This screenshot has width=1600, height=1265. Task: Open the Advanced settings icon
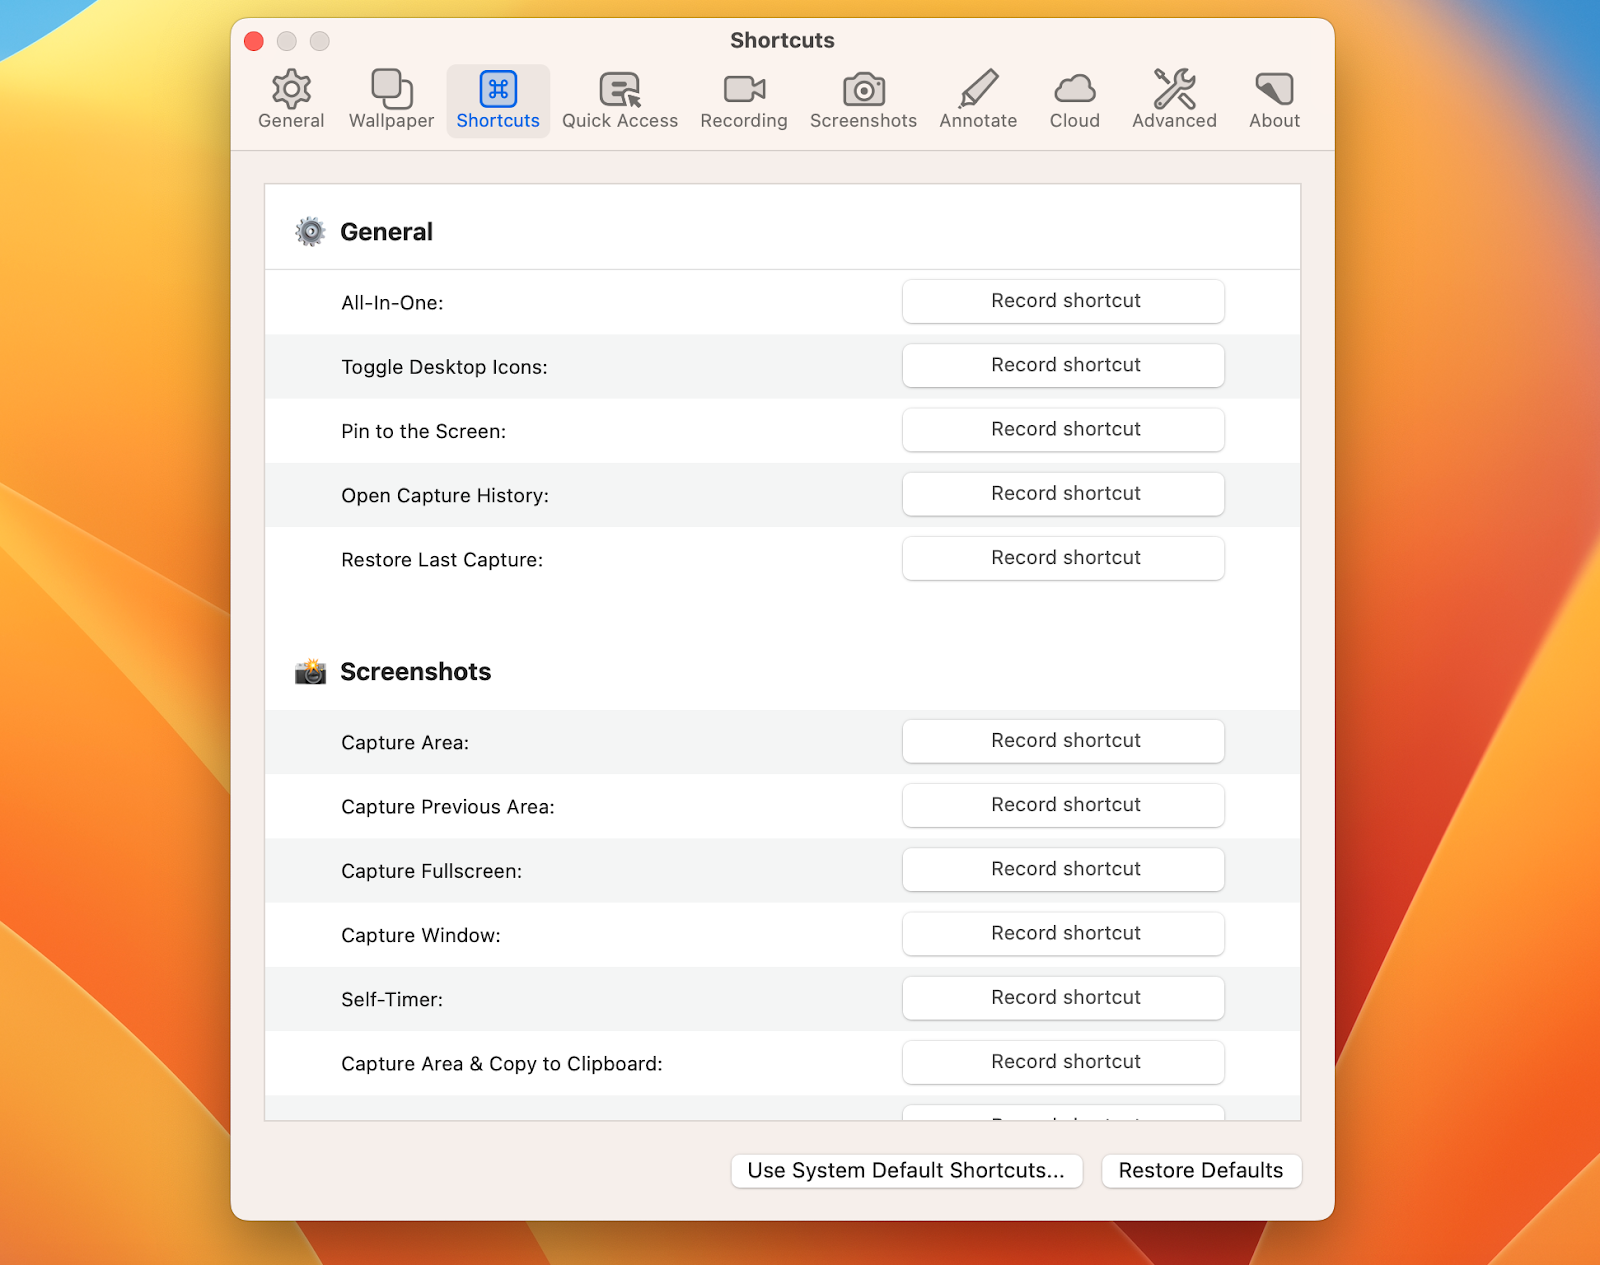point(1173,98)
